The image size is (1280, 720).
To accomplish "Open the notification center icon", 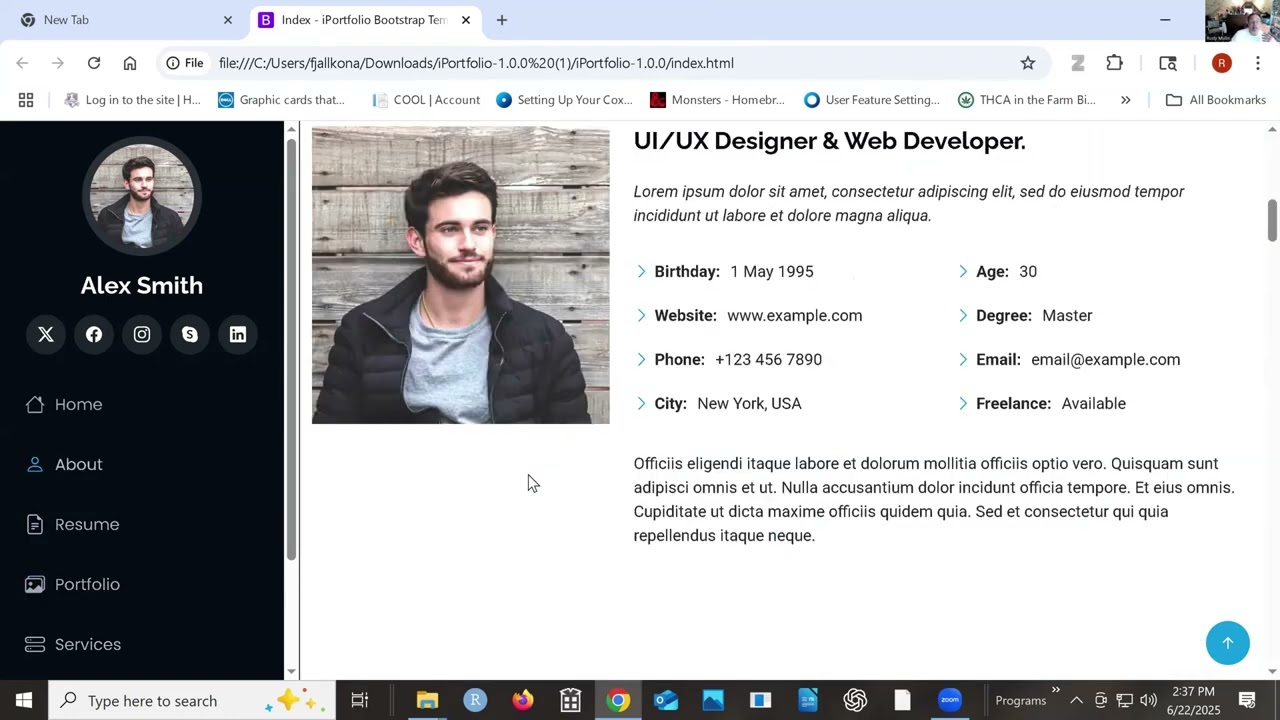I will click(1247, 700).
